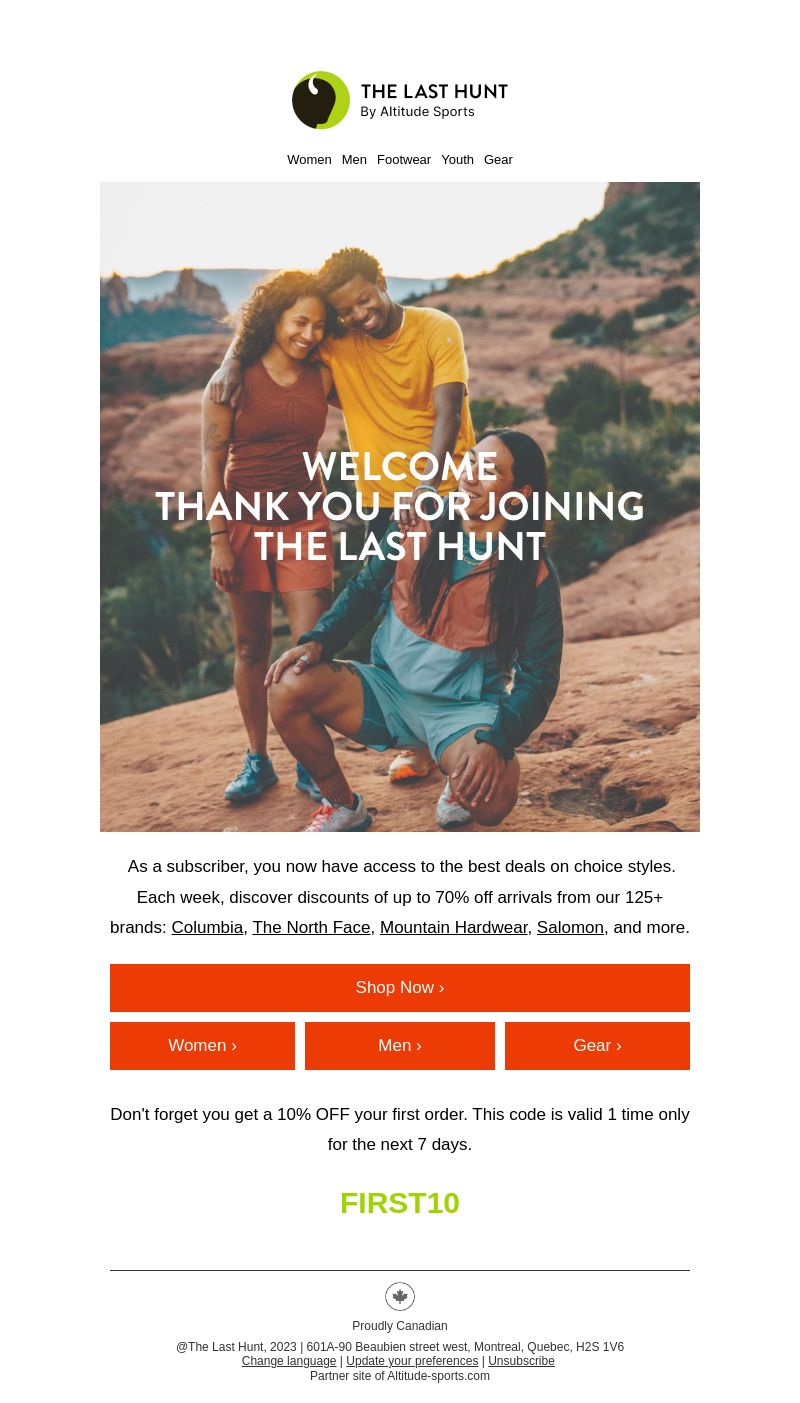Open The North Face brand link
Screen dimensions: 800x1403
(x=311, y=928)
